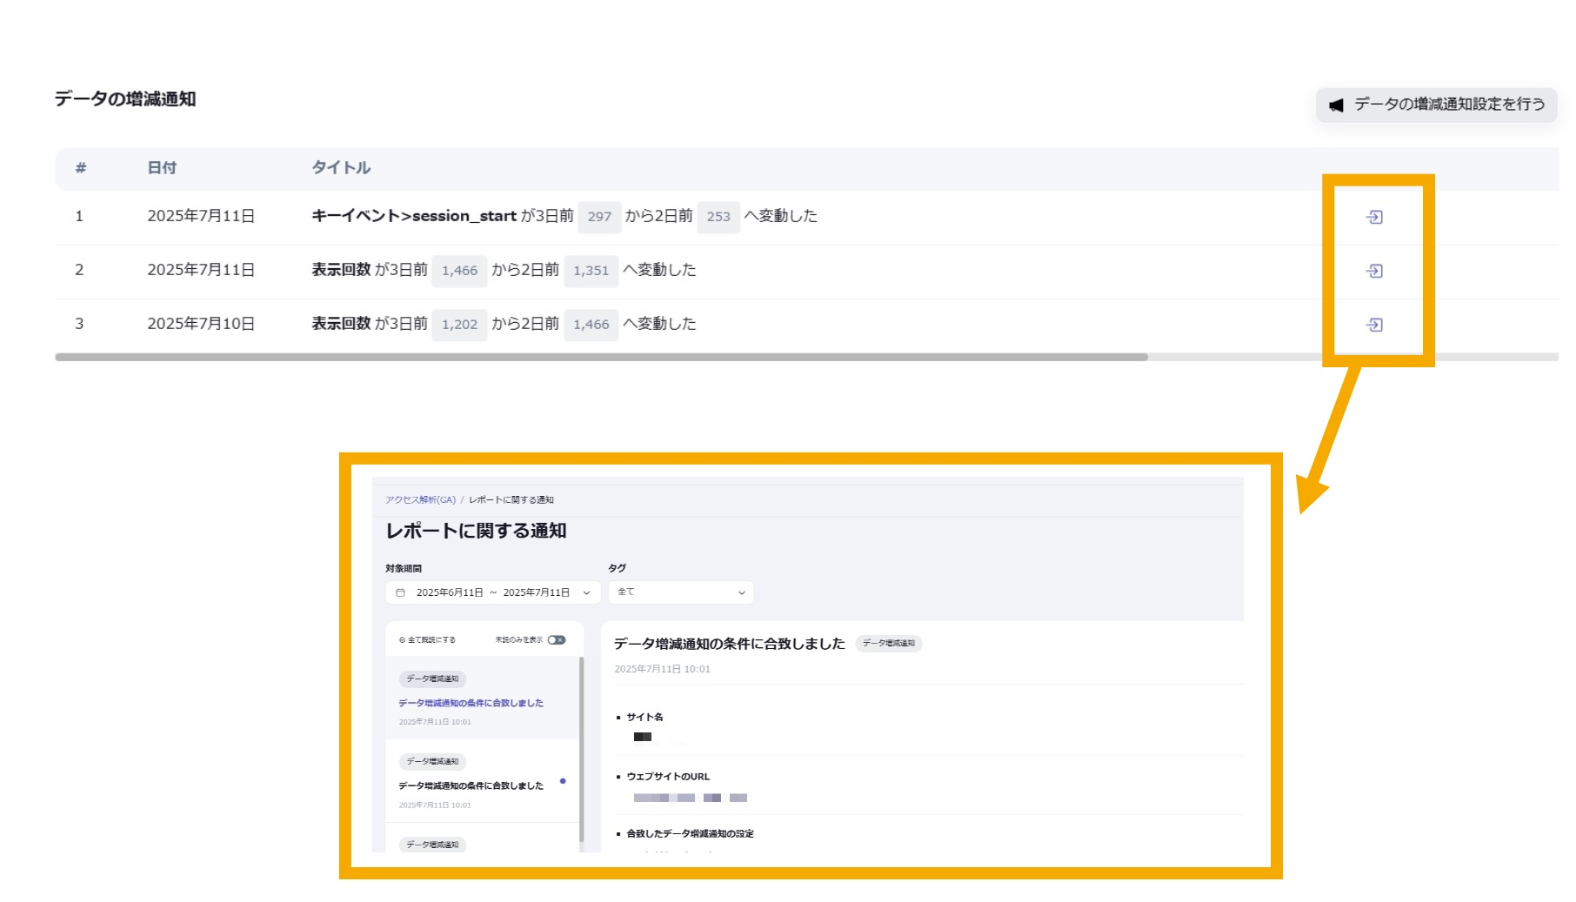Toggle 未読のみを表示 switch
Viewport: 1576px width, 902px height.
556,640
